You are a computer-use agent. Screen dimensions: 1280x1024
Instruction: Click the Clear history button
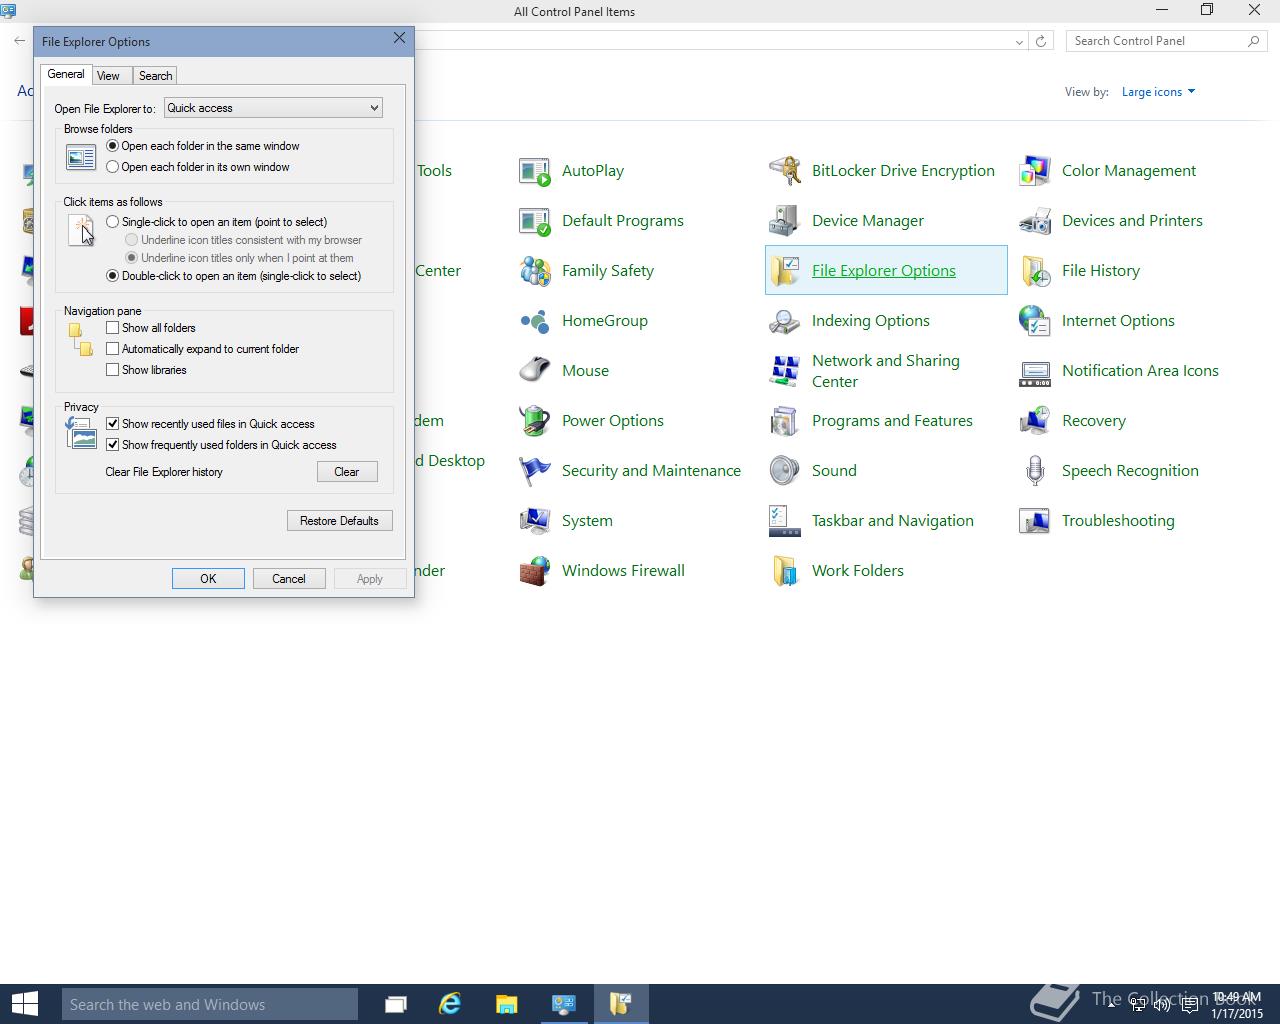coord(347,472)
